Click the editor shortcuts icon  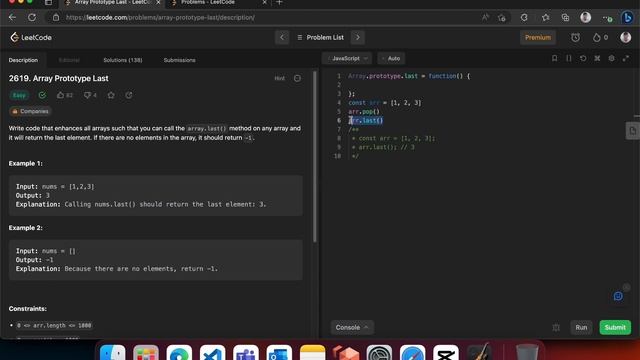click(597, 58)
